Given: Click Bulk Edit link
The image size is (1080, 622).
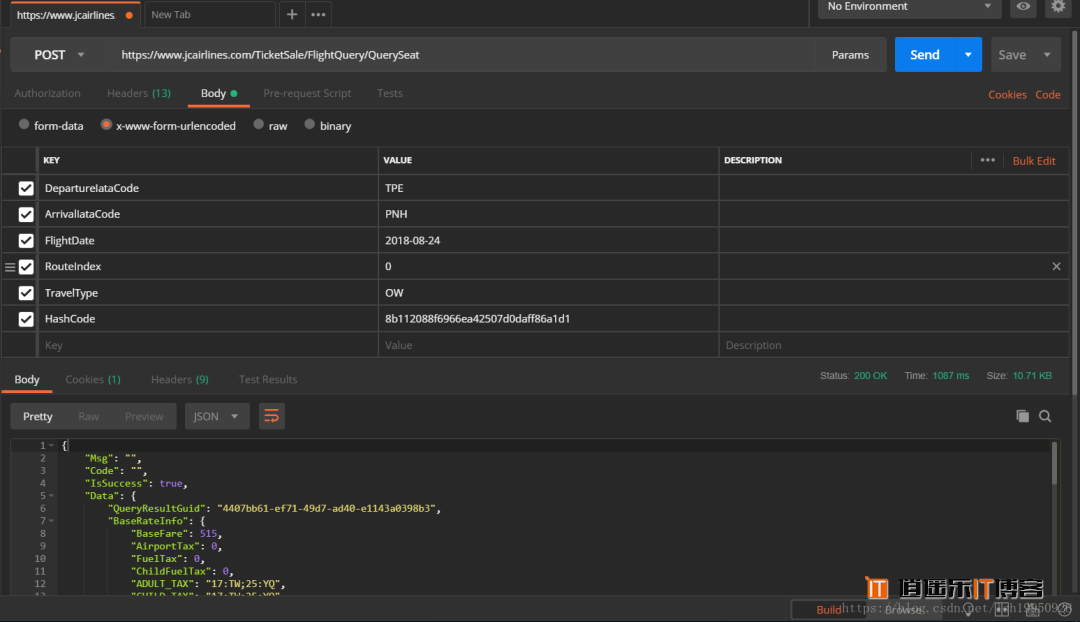Looking at the screenshot, I should 1034,160.
